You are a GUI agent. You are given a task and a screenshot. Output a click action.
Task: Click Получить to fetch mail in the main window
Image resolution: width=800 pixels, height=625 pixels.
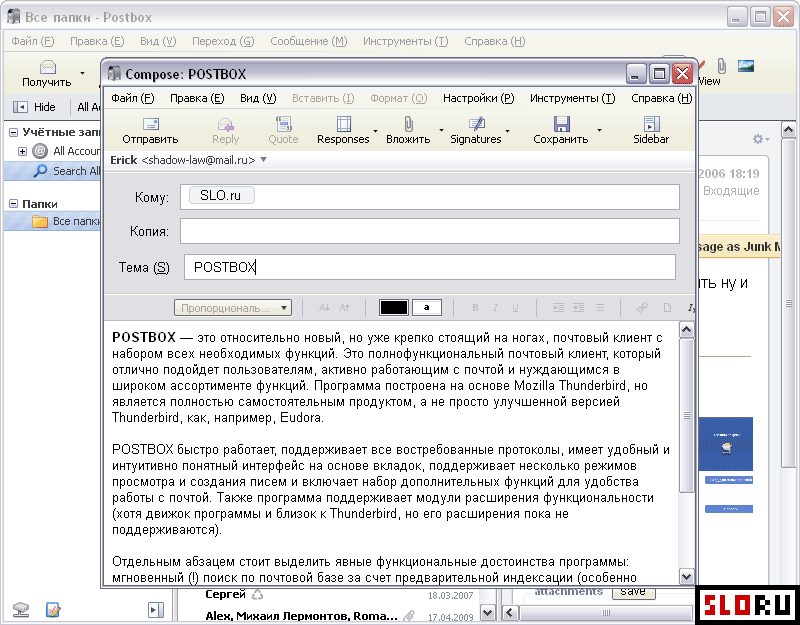click(47, 74)
